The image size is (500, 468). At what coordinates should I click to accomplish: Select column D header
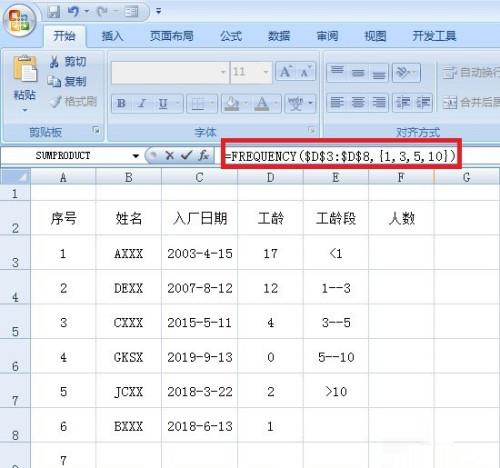click(270, 177)
